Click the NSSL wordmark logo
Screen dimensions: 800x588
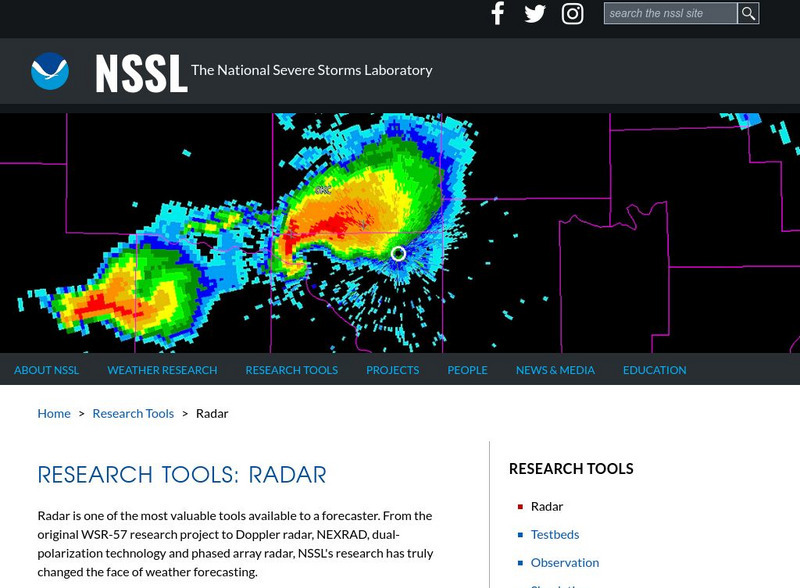[140, 70]
